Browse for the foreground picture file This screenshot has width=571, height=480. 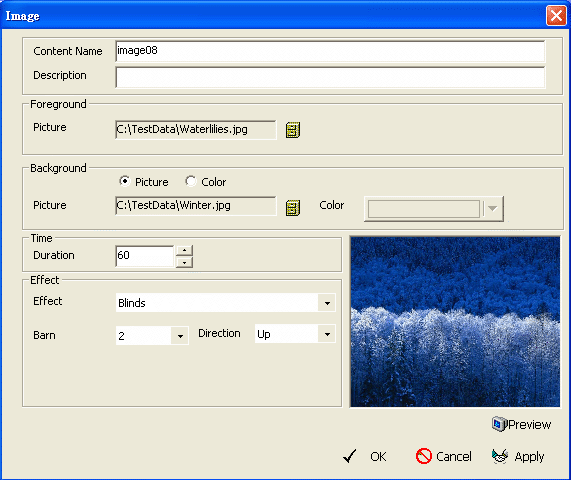click(293, 130)
